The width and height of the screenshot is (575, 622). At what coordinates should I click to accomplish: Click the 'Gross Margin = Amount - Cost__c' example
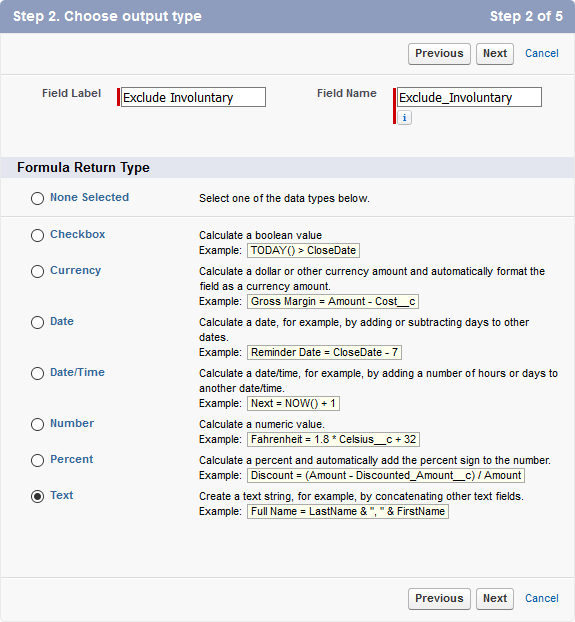click(333, 301)
